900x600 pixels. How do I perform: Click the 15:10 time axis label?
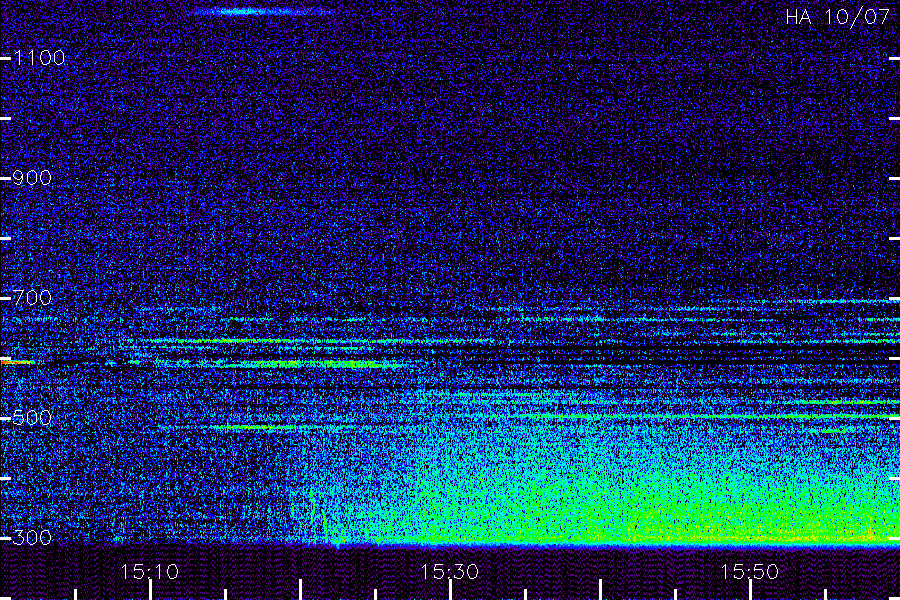(x=149, y=572)
